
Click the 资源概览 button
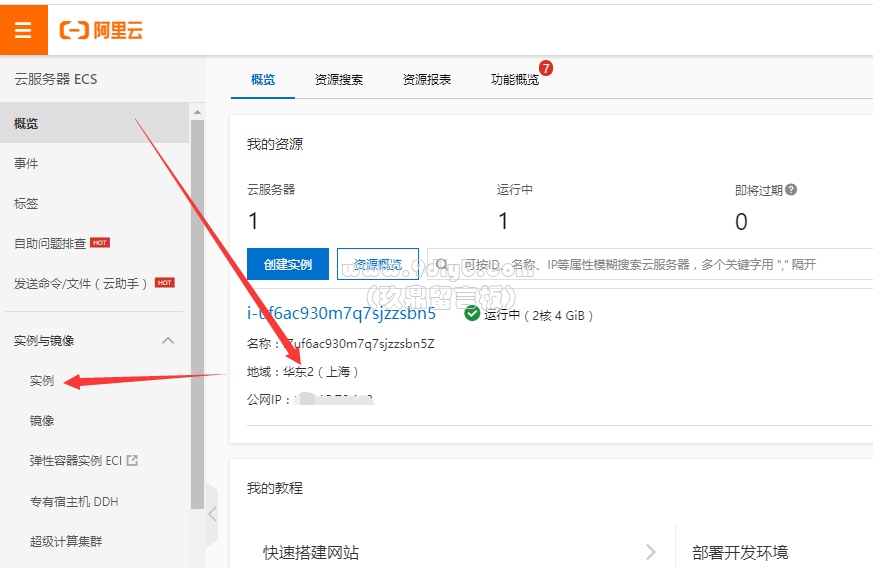tap(378, 264)
